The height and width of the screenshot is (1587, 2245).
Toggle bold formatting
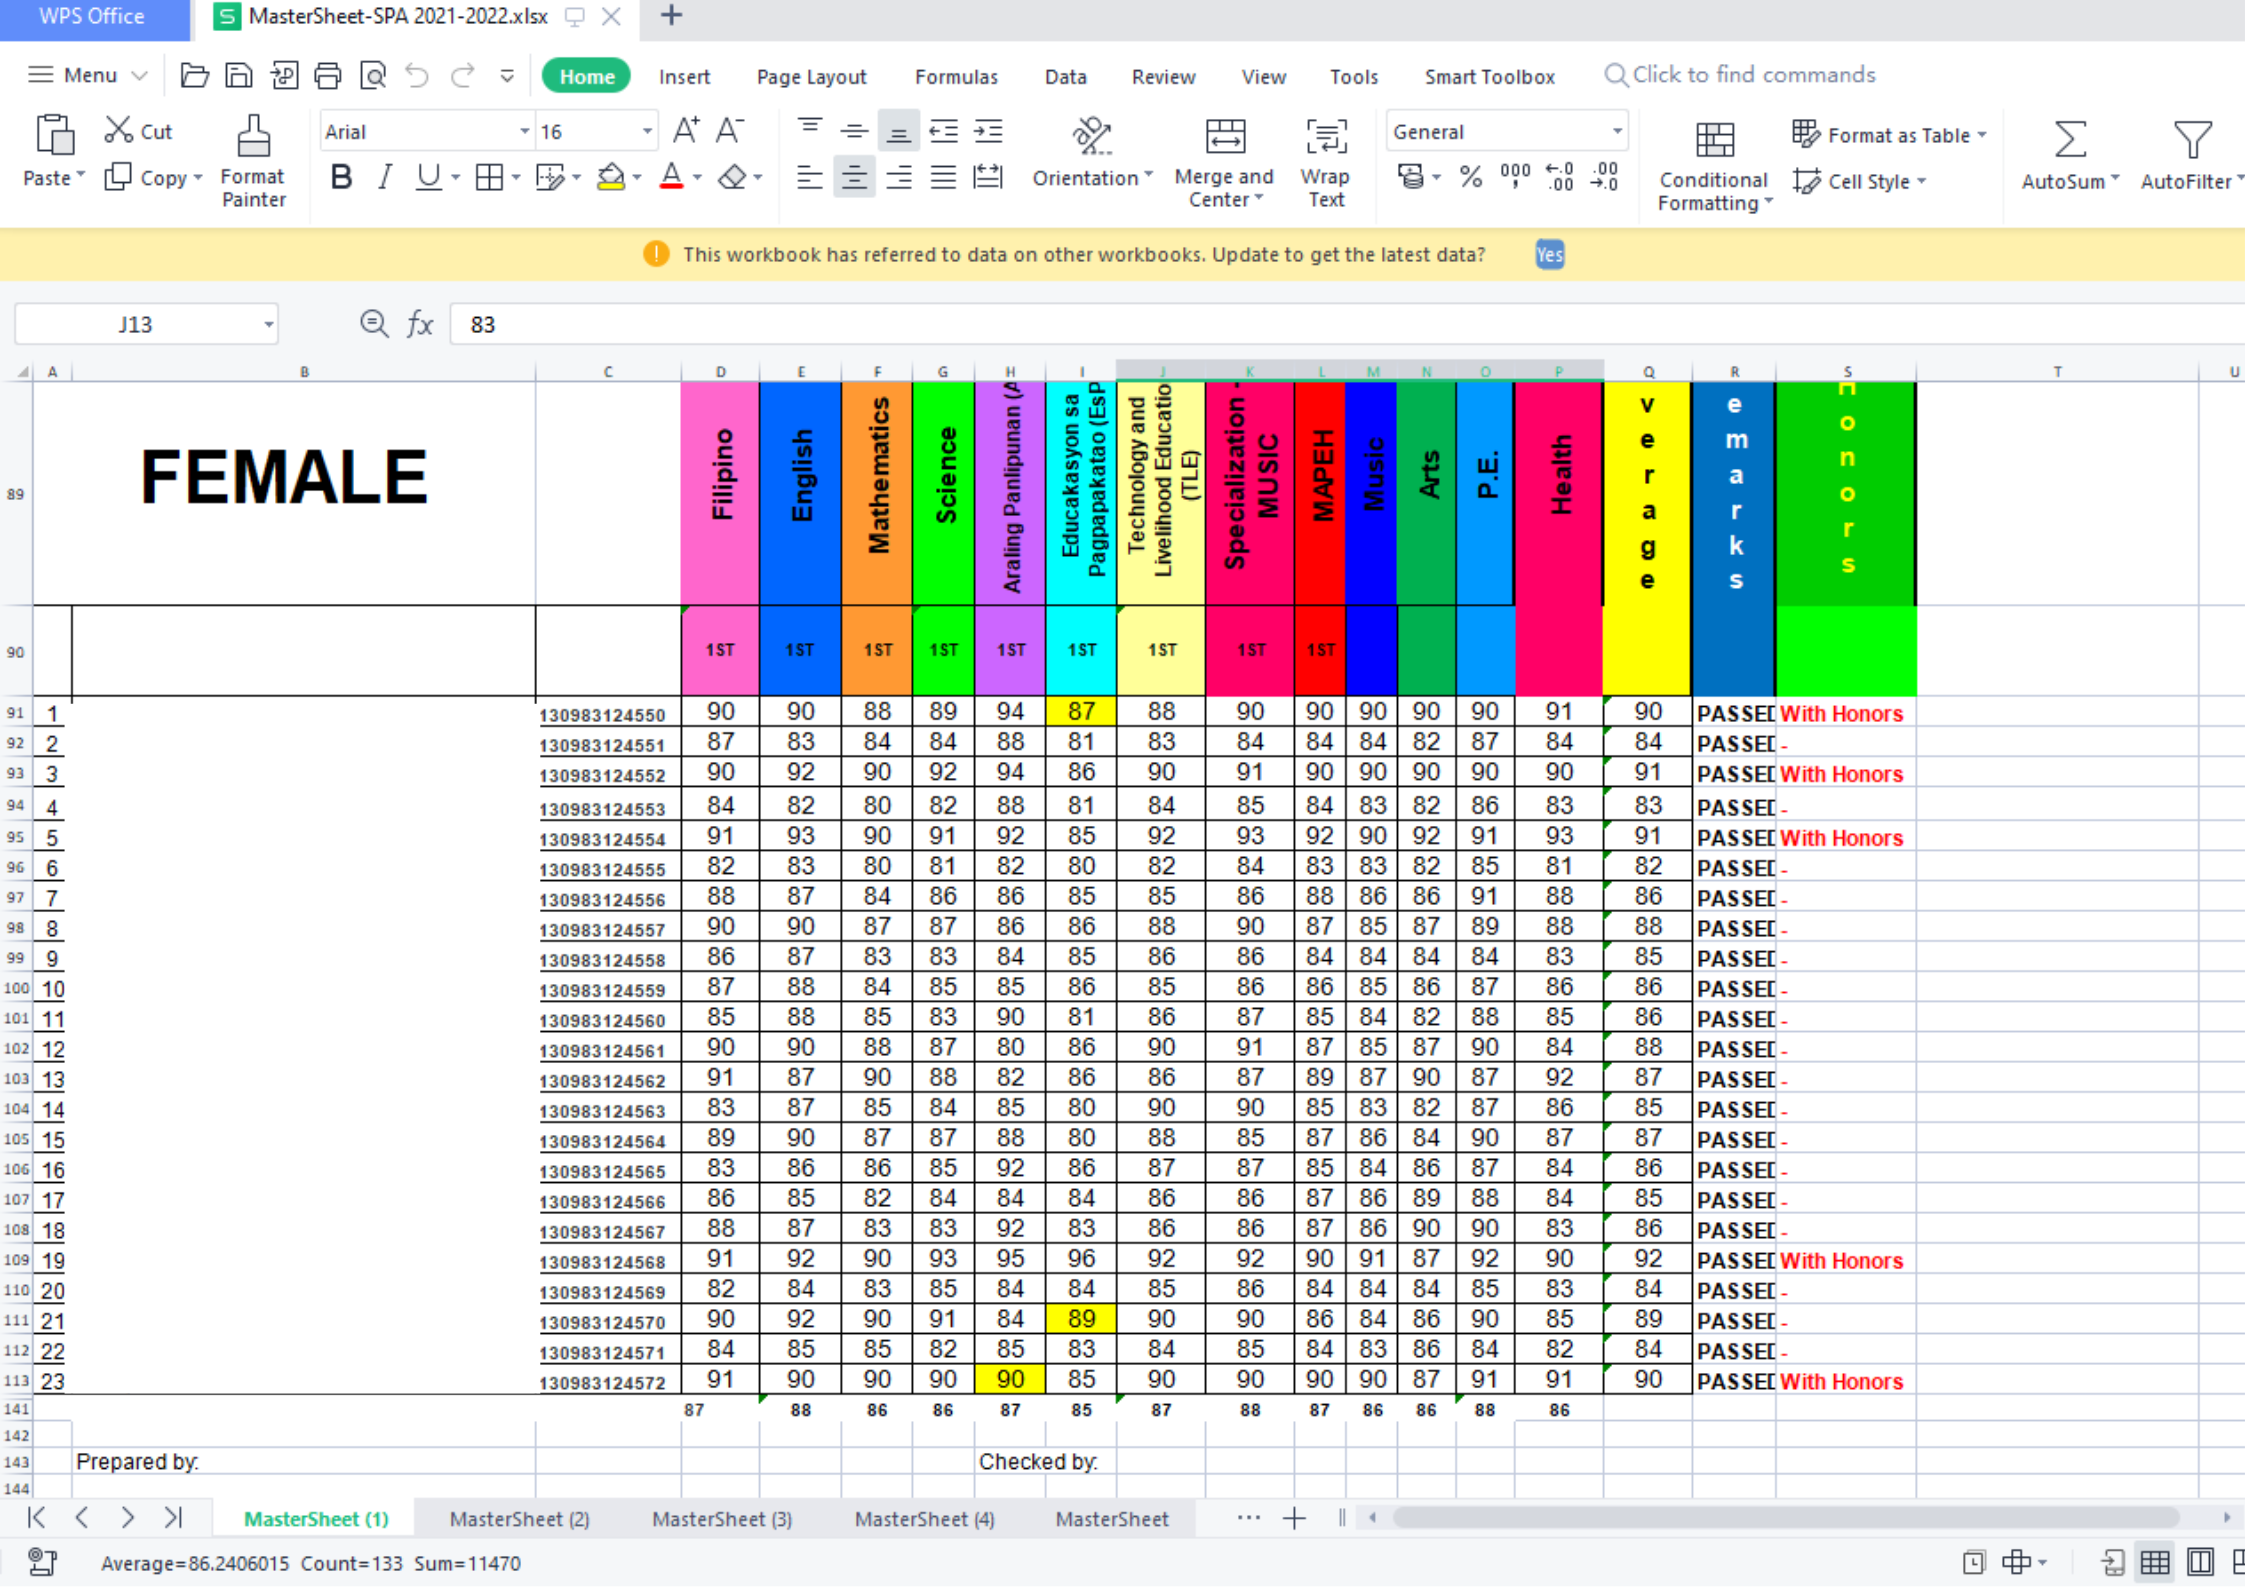click(340, 178)
